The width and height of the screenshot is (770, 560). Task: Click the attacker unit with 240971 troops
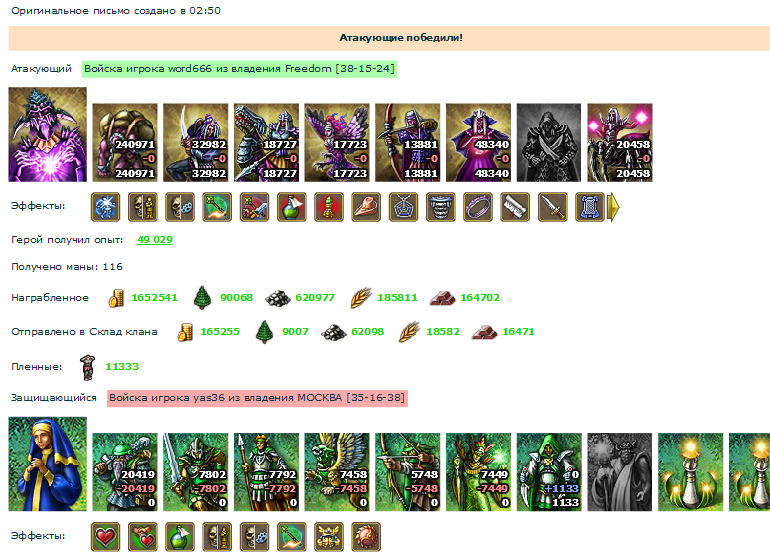[125, 142]
